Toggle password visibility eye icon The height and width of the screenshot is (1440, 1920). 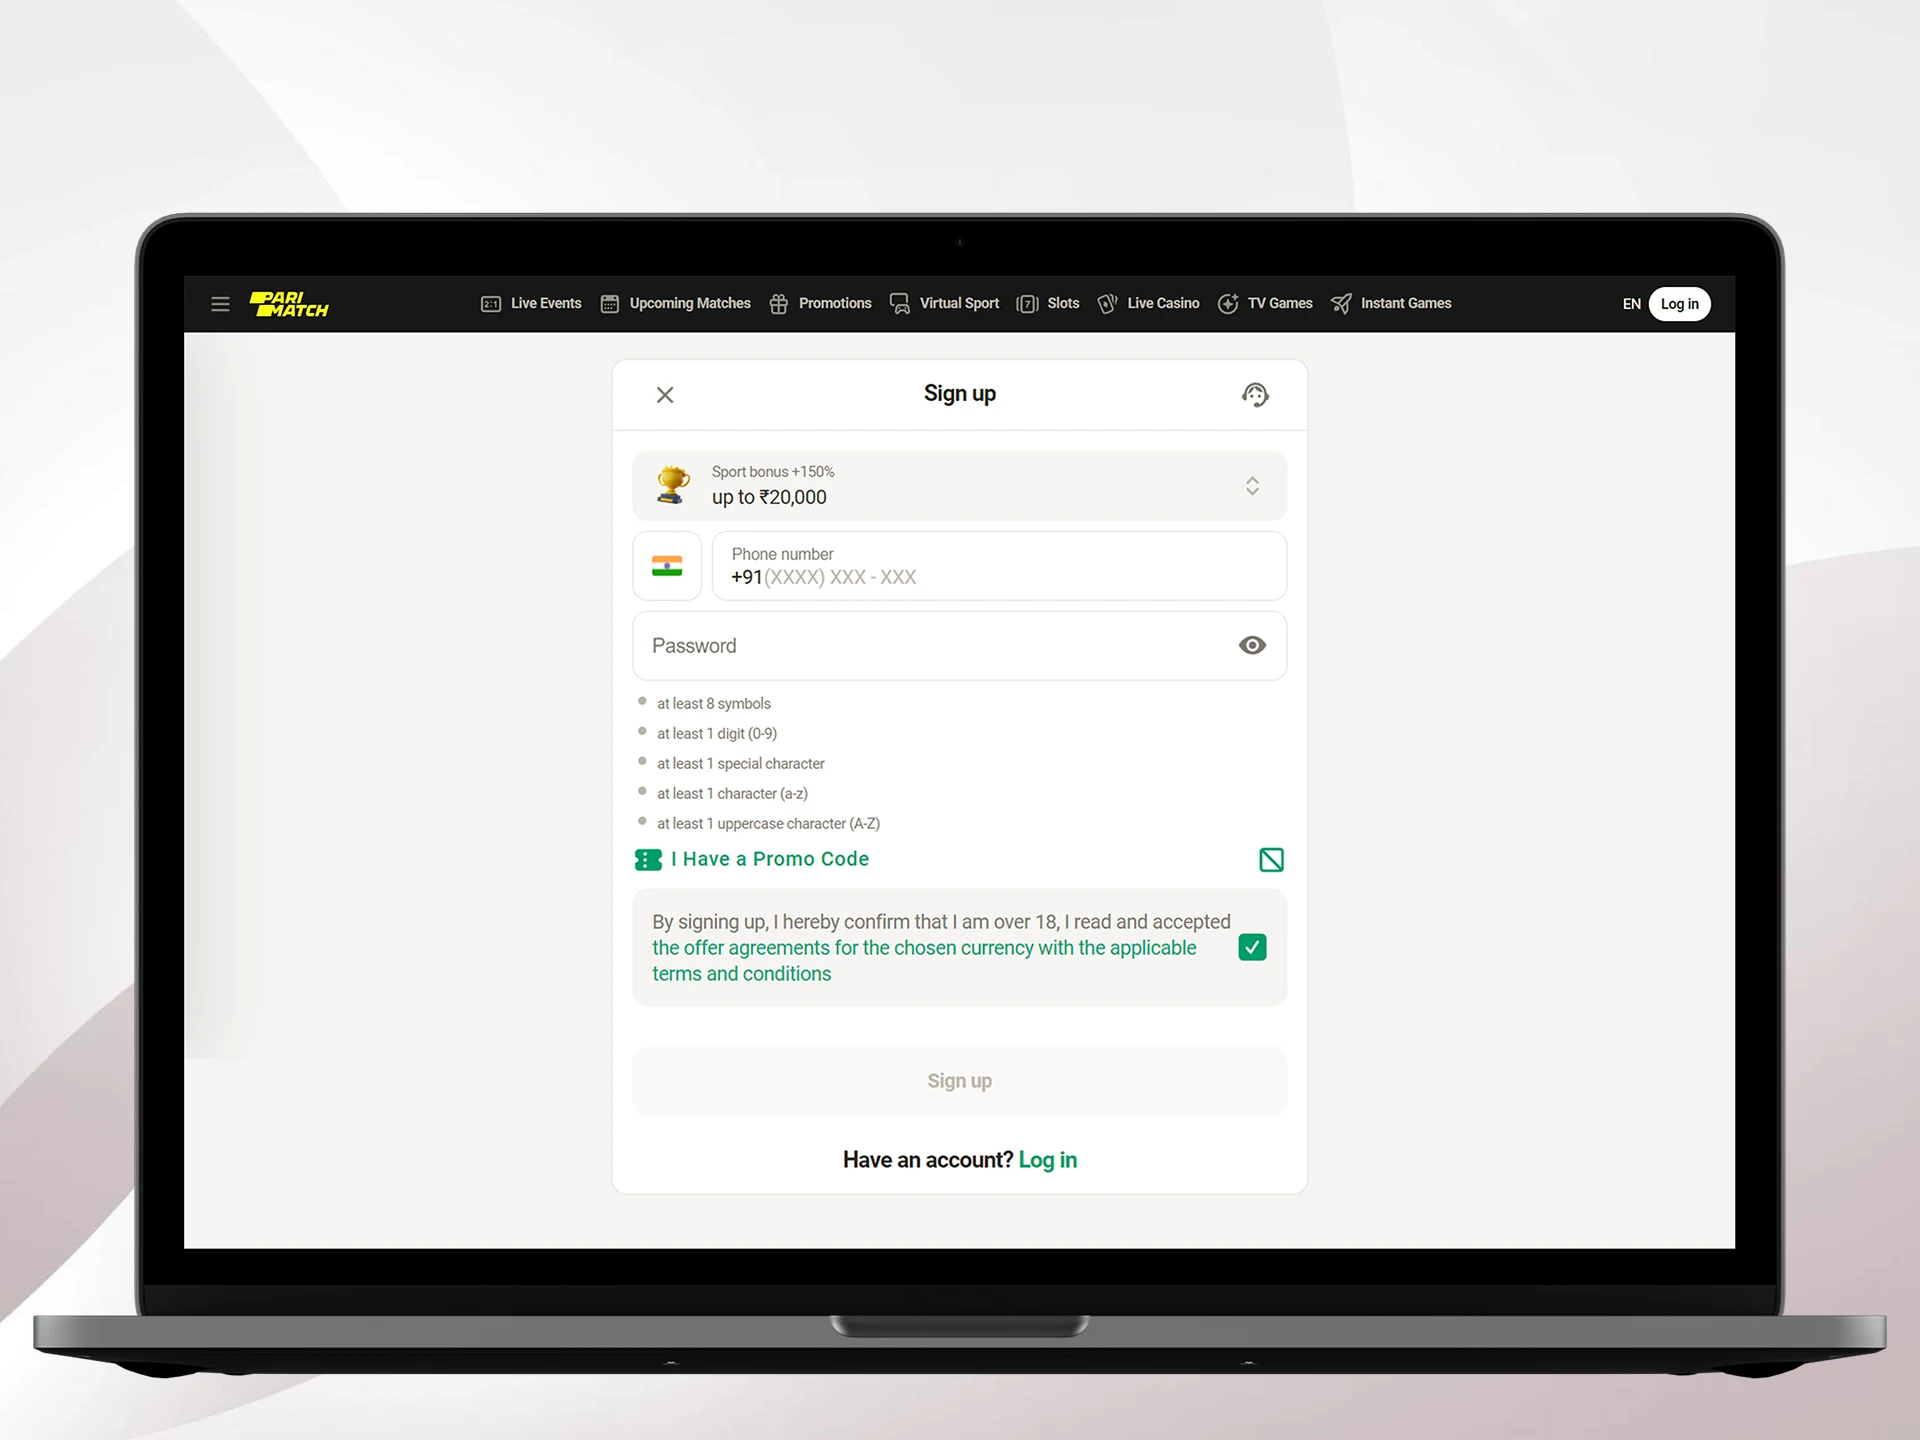[x=1252, y=646]
